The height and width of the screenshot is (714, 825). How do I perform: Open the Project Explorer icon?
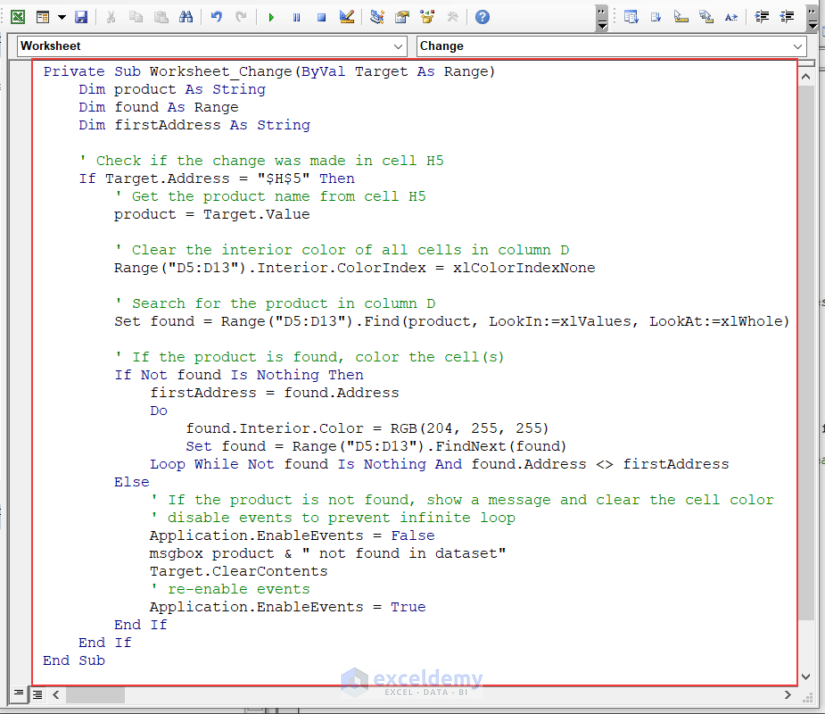coord(377,17)
